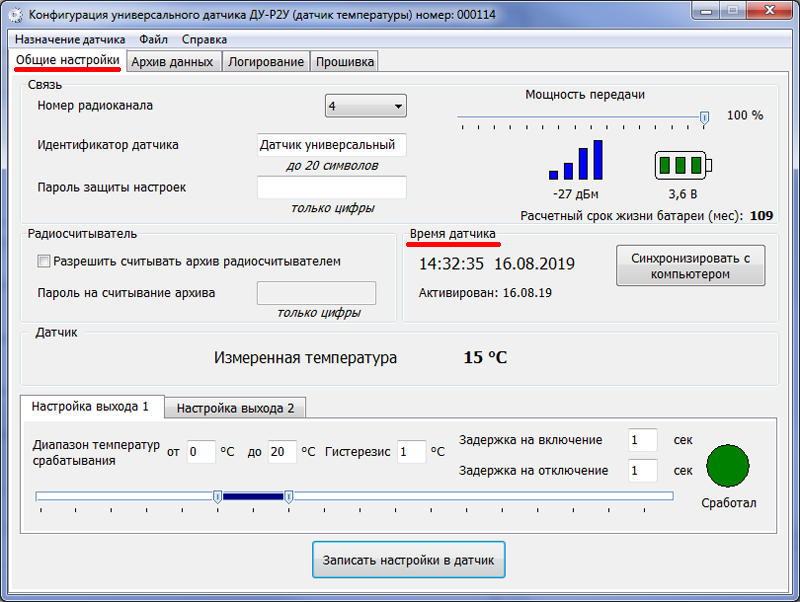Click the application icon in the title bar
The image size is (800, 602).
pyautogui.click(x=16, y=15)
